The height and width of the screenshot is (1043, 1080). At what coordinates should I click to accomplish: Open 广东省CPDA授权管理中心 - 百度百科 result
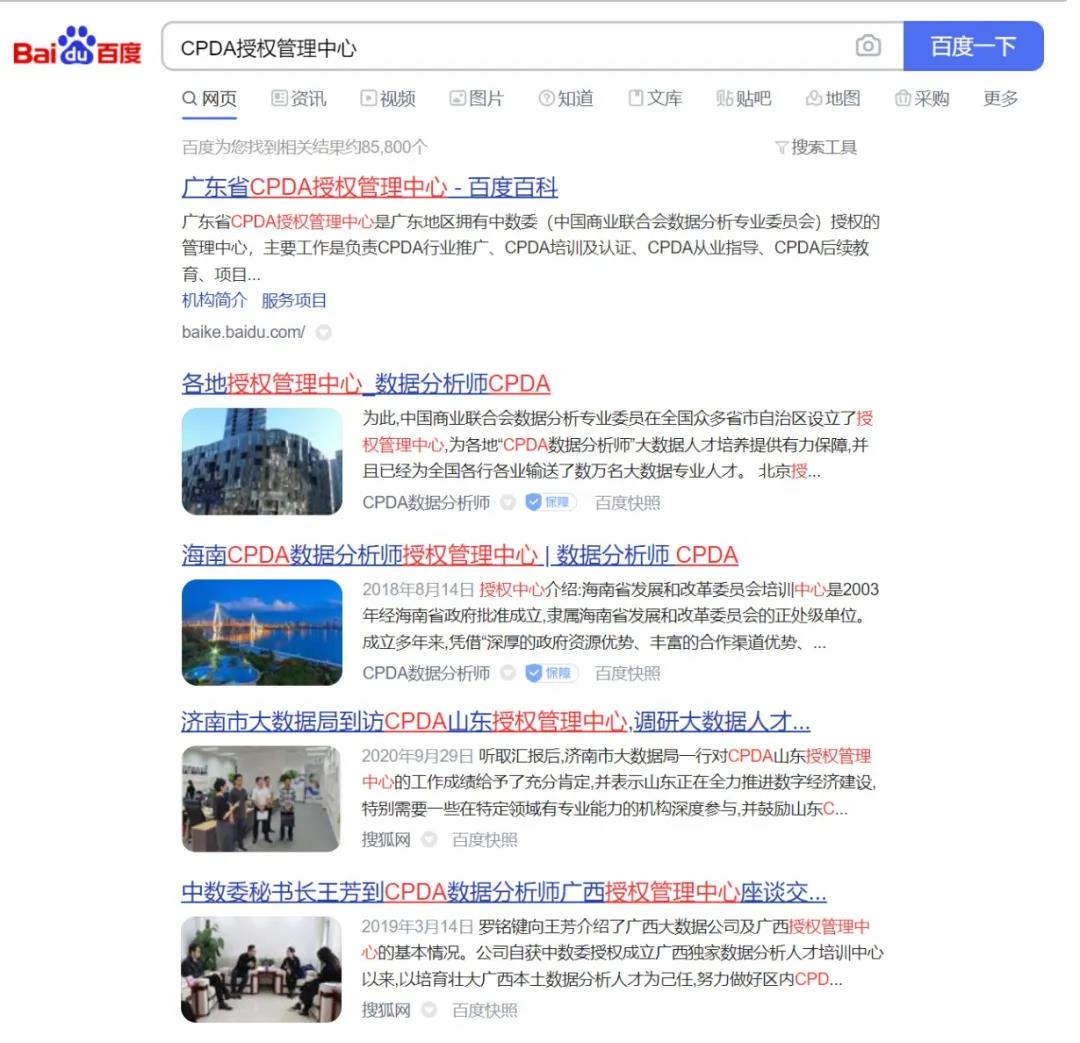[370, 187]
